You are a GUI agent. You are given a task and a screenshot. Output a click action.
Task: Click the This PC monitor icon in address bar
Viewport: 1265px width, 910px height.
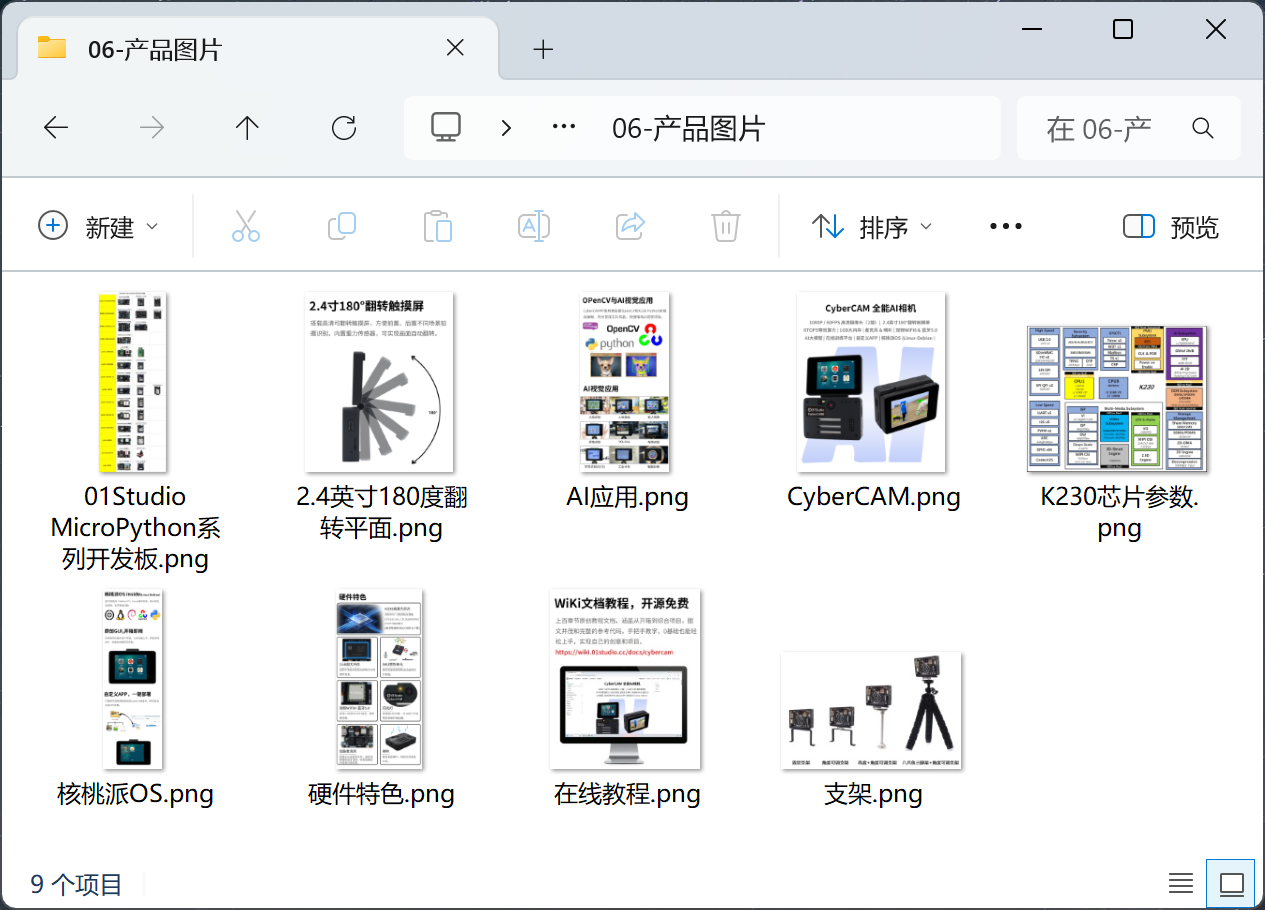(446, 127)
